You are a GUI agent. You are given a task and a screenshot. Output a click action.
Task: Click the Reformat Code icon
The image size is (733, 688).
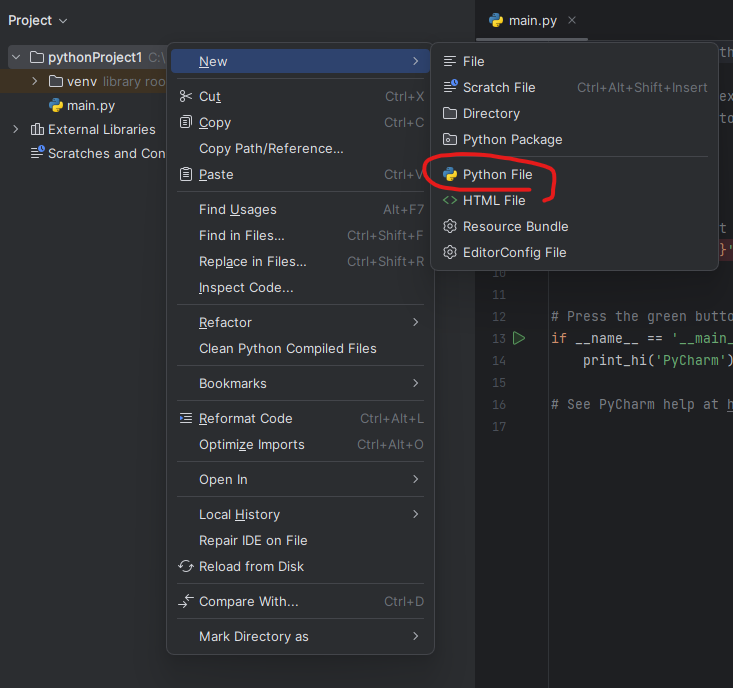pyautogui.click(x=186, y=418)
